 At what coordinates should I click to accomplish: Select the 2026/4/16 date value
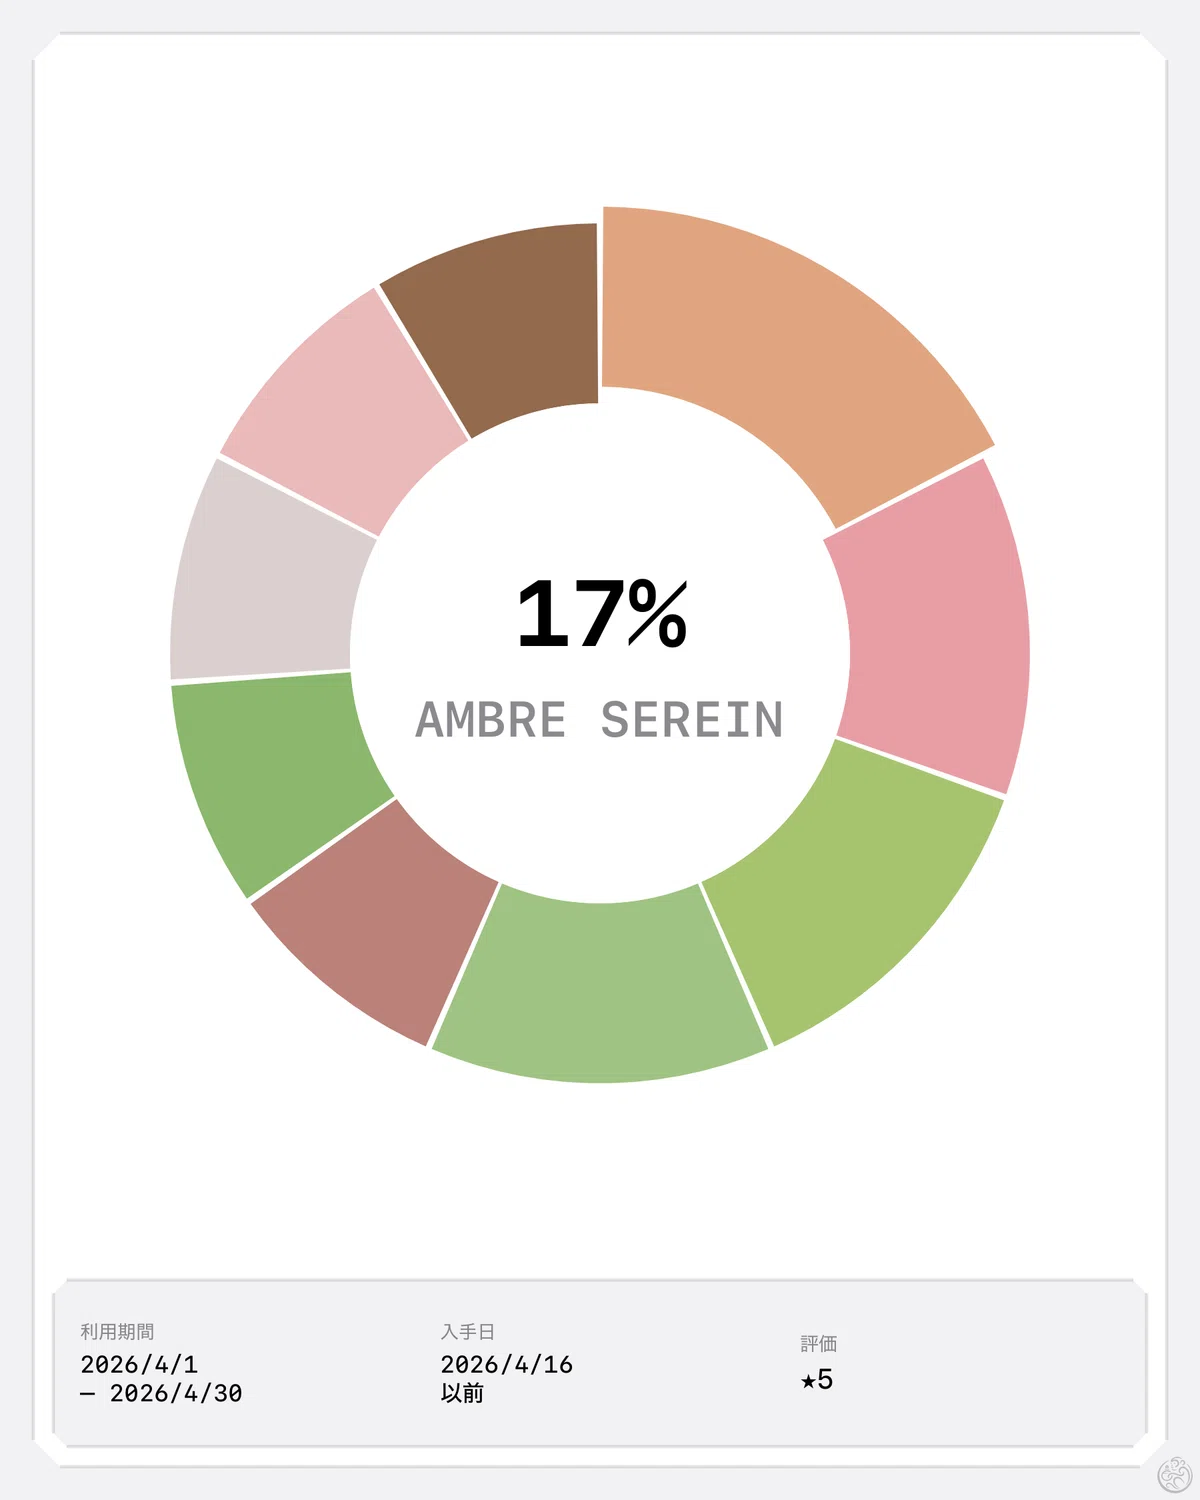pyautogui.click(x=507, y=1364)
